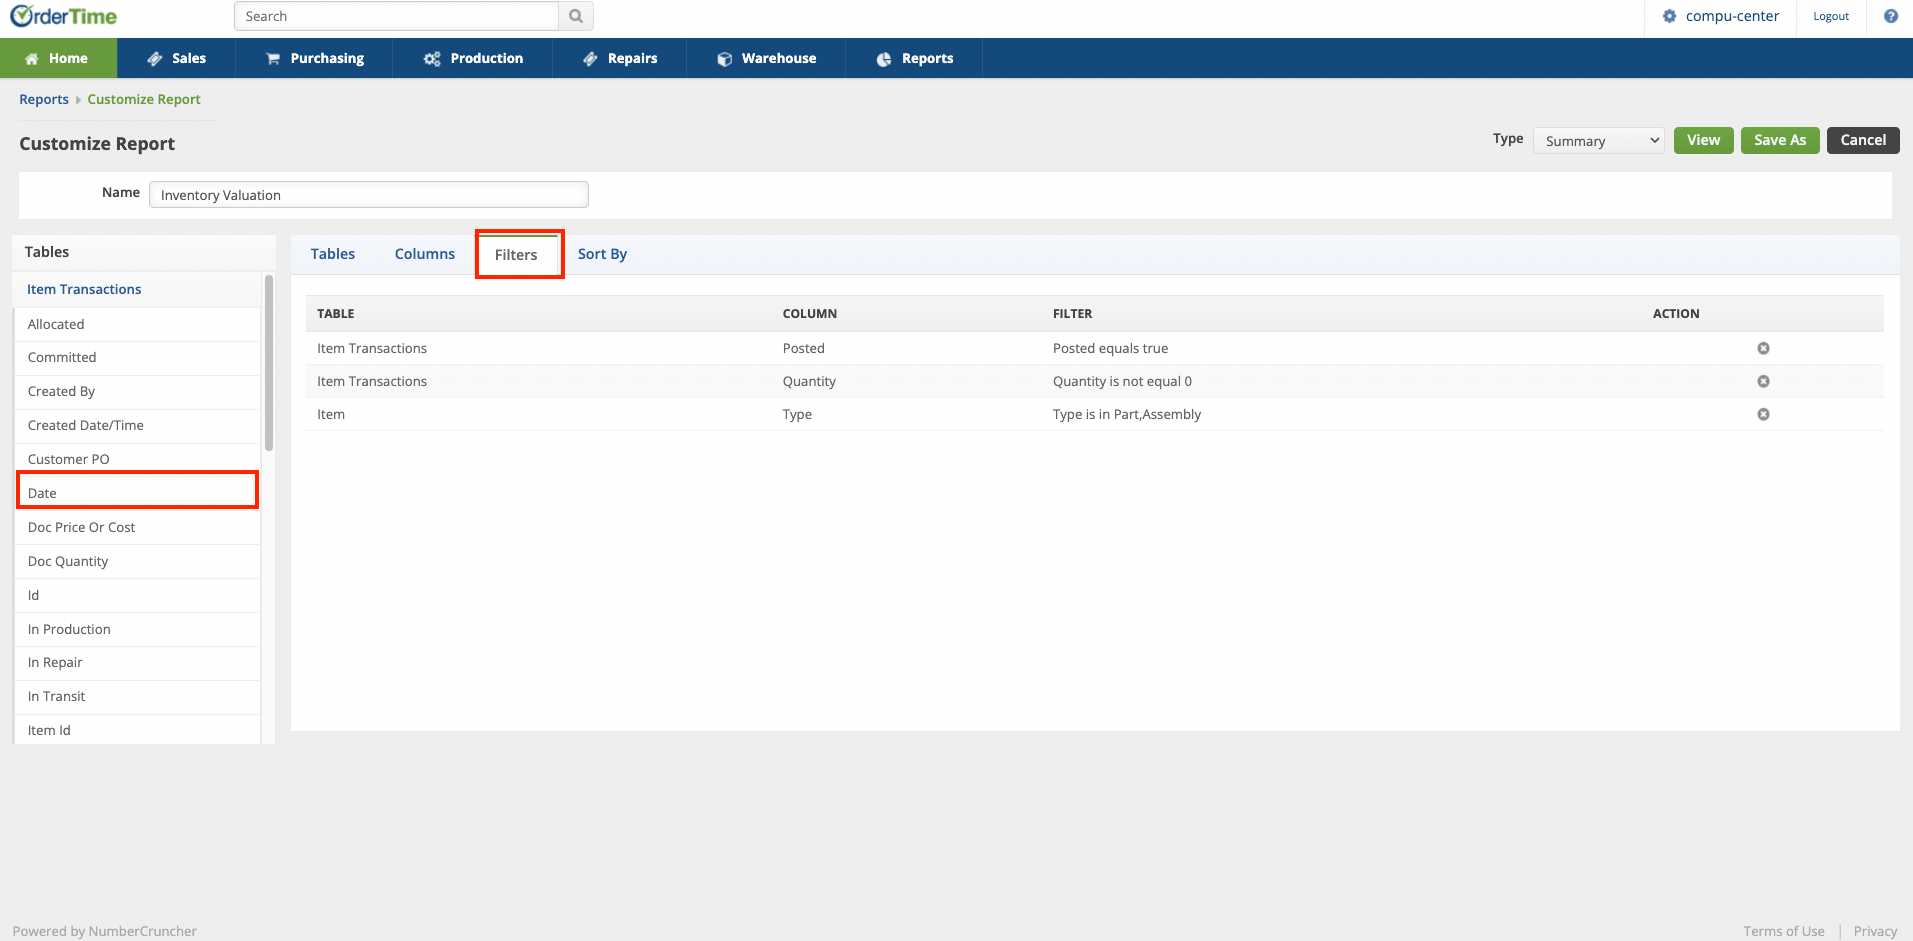The height and width of the screenshot is (941, 1913).
Task: Delete the Type is in Part,Assembly filter
Action: [x=1763, y=414]
